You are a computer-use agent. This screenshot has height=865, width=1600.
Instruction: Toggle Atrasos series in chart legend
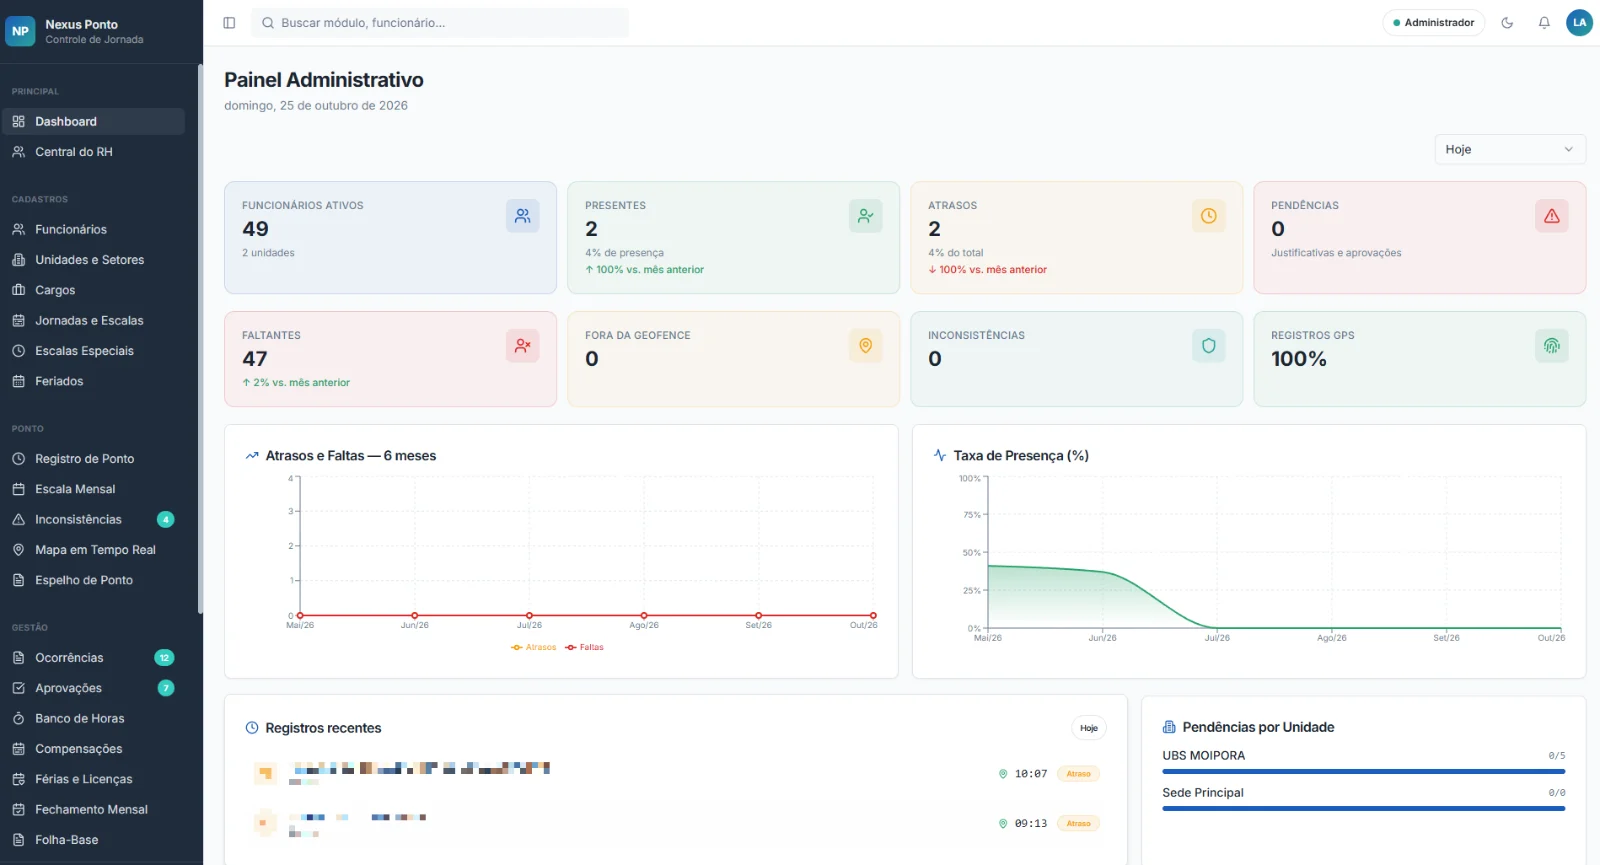[533, 648]
